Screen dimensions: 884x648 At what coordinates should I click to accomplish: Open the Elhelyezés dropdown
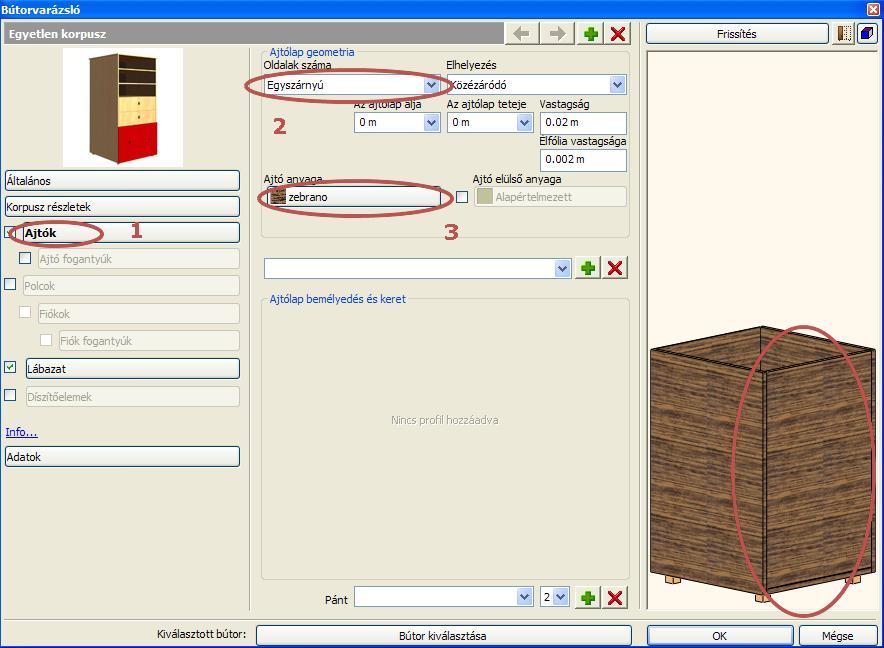[617, 85]
